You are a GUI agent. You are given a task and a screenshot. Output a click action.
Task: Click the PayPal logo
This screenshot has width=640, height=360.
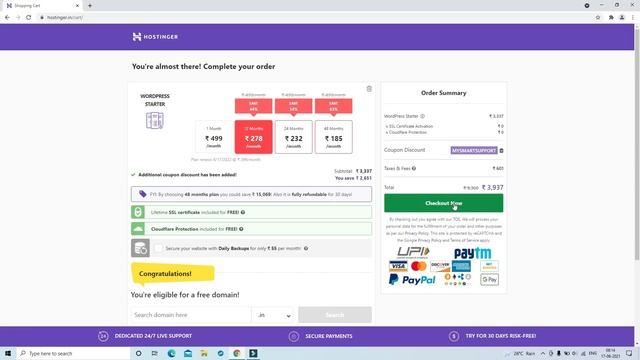point(412,280)
